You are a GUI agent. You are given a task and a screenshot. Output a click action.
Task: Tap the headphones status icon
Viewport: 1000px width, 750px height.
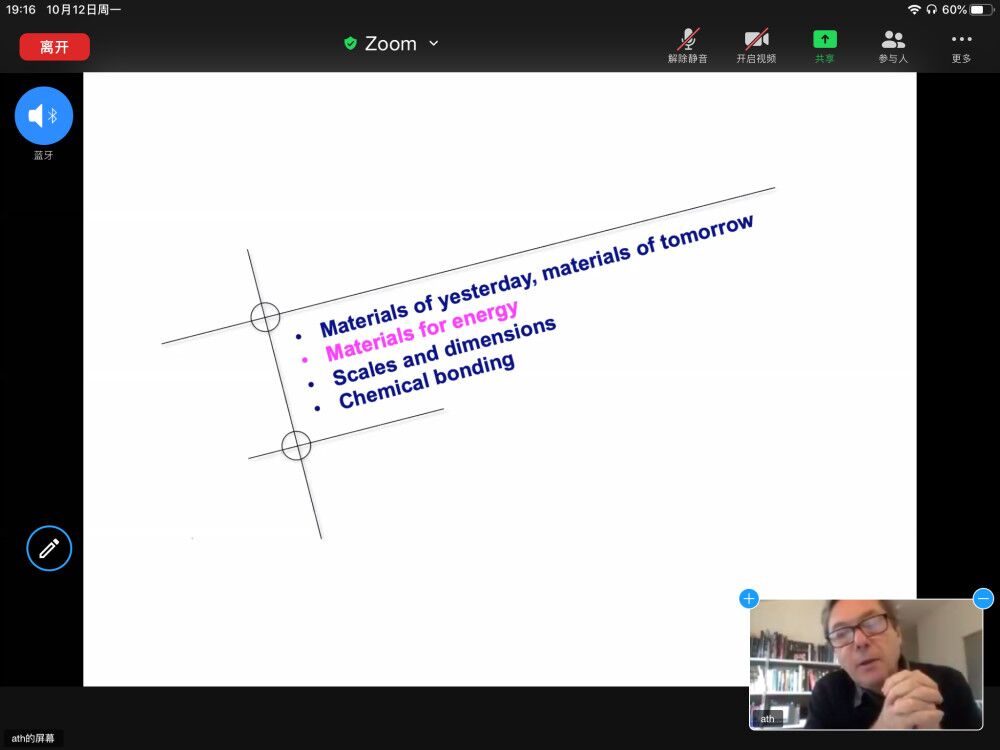[932, 9]
